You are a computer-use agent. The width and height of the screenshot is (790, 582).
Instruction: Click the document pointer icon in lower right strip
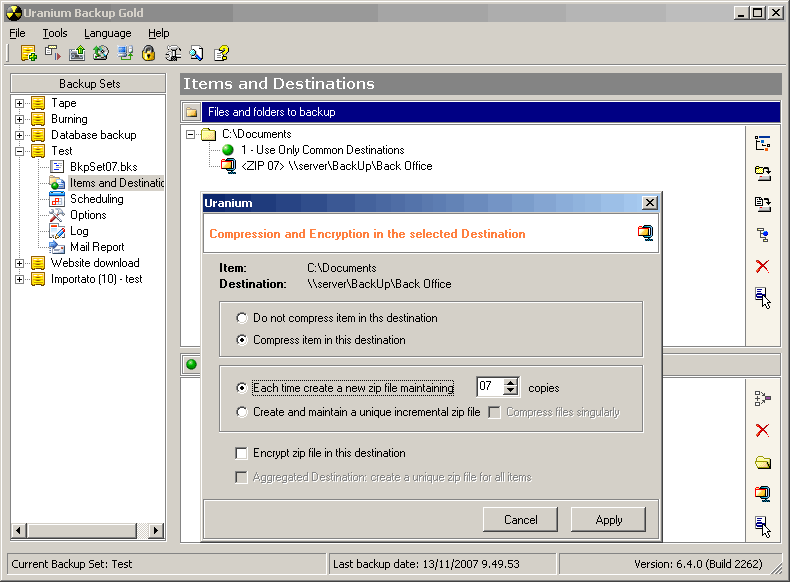coord(763,527)
